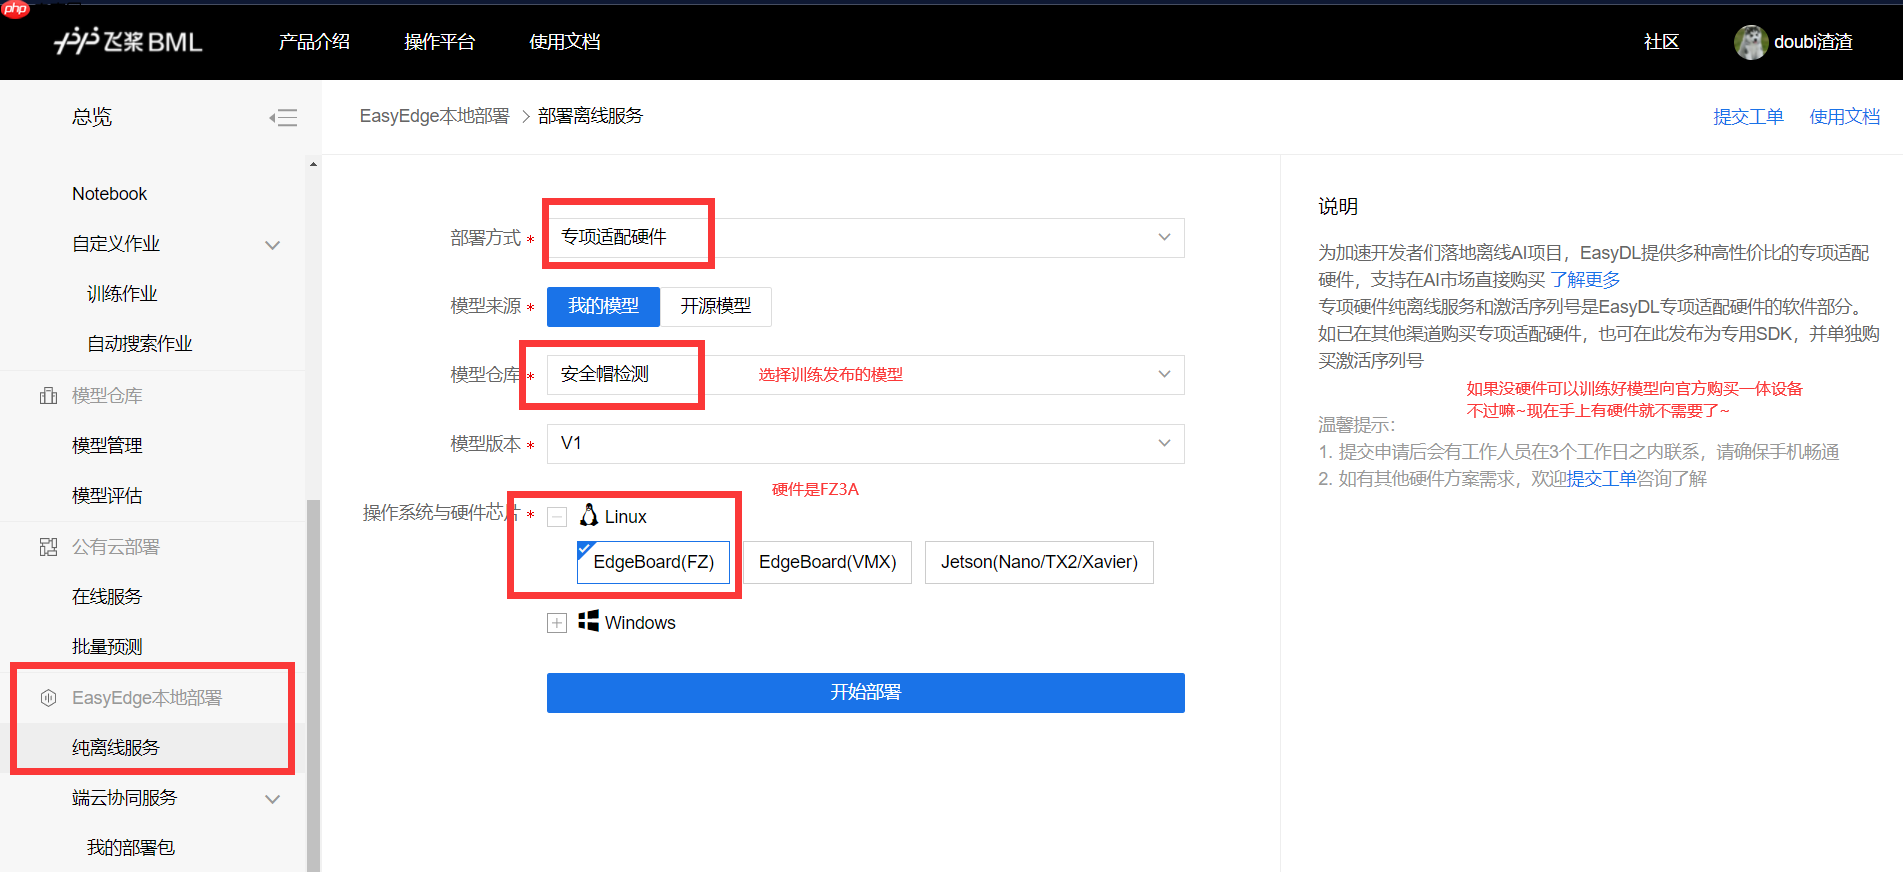Click the 说明 heading
This screenshot has height=872, width=1903.
pos(1338,207)
